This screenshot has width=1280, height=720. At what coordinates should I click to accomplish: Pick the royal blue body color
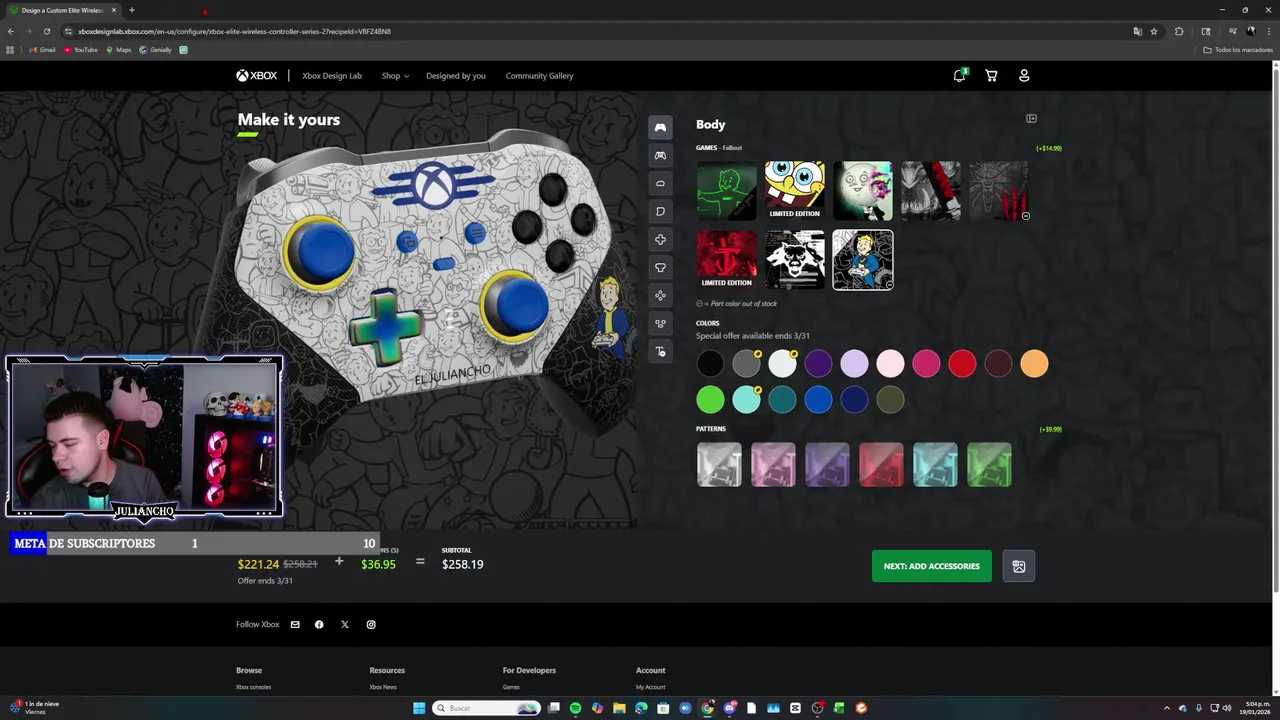tap(818, 400)
